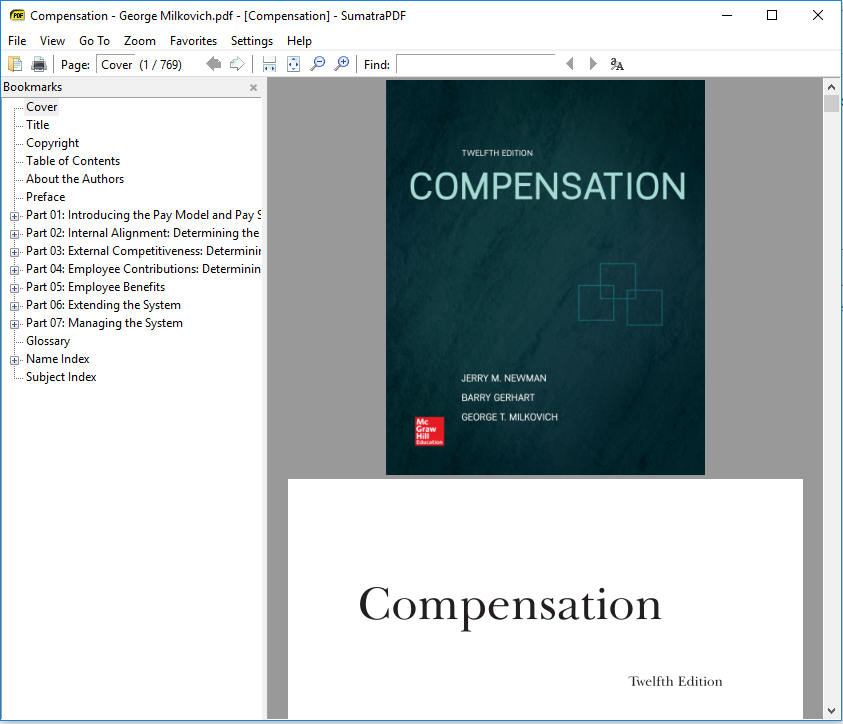Go to the Subject Index bookmark

pyautogui.click(x=61, y=377)
